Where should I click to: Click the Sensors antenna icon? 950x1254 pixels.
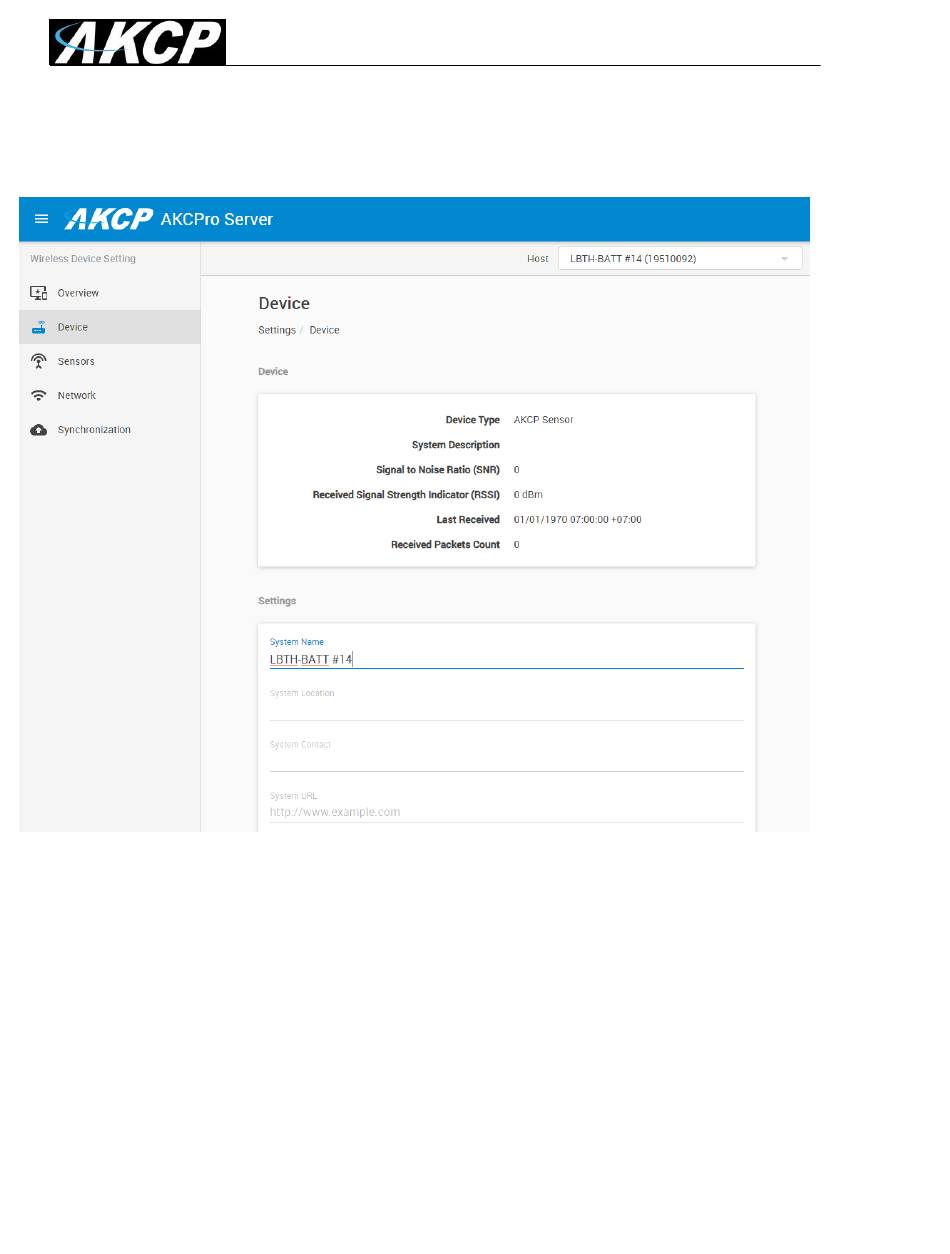(39, 361)
